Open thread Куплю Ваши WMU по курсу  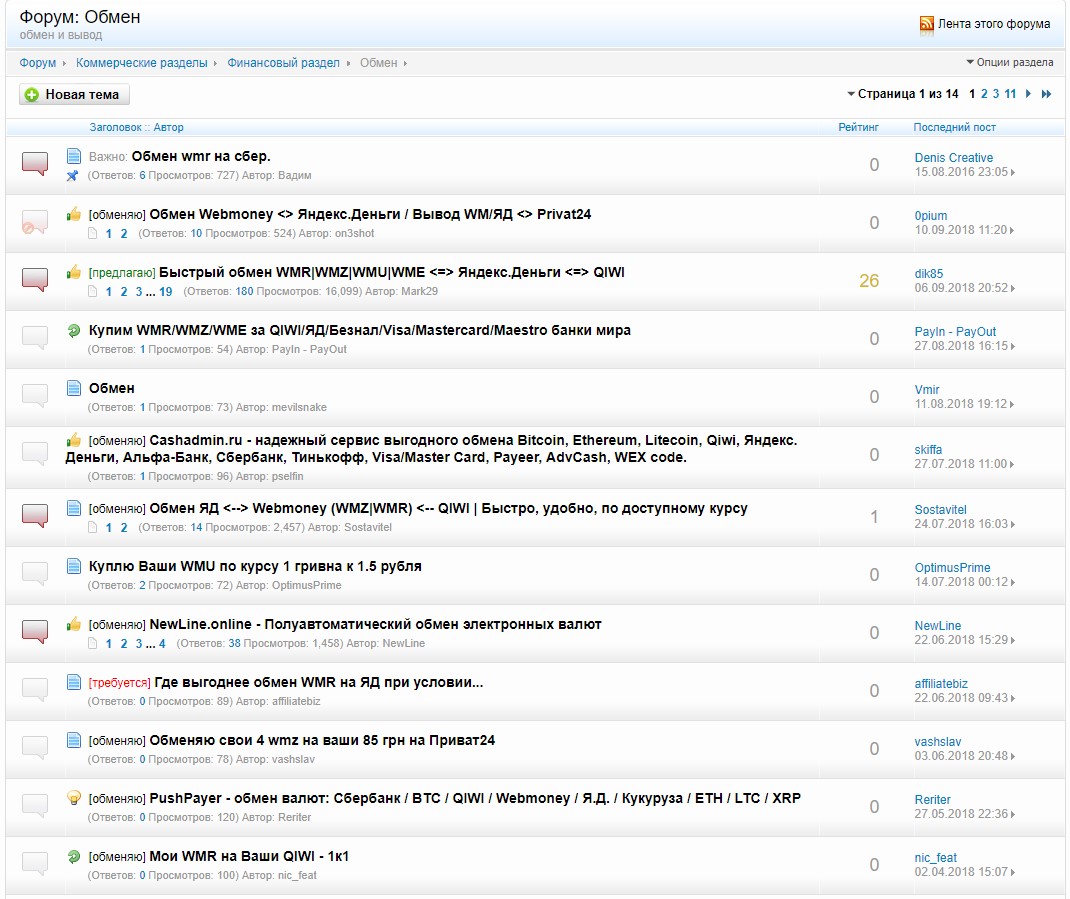255,567
